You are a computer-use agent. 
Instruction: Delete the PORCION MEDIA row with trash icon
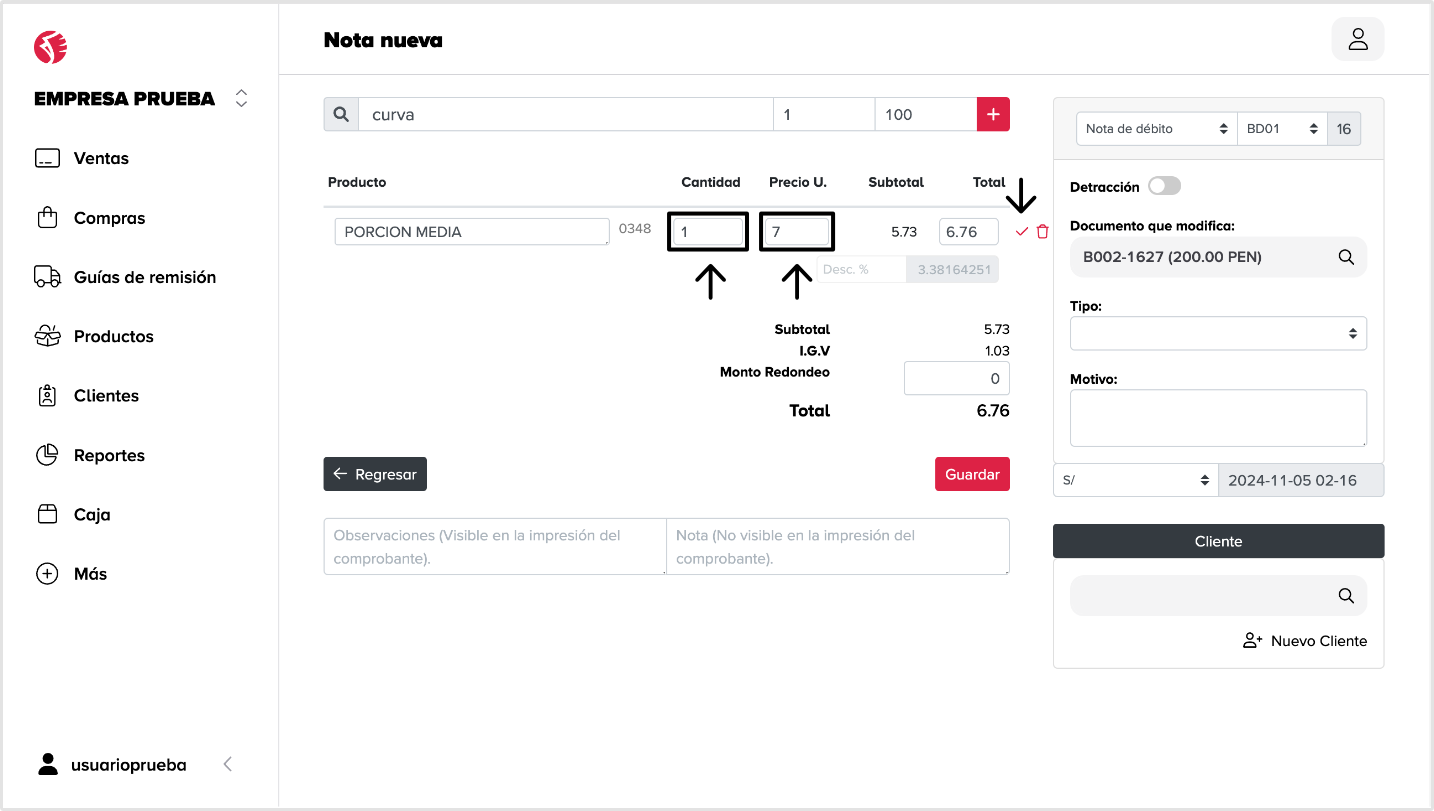click(1042, 232)
